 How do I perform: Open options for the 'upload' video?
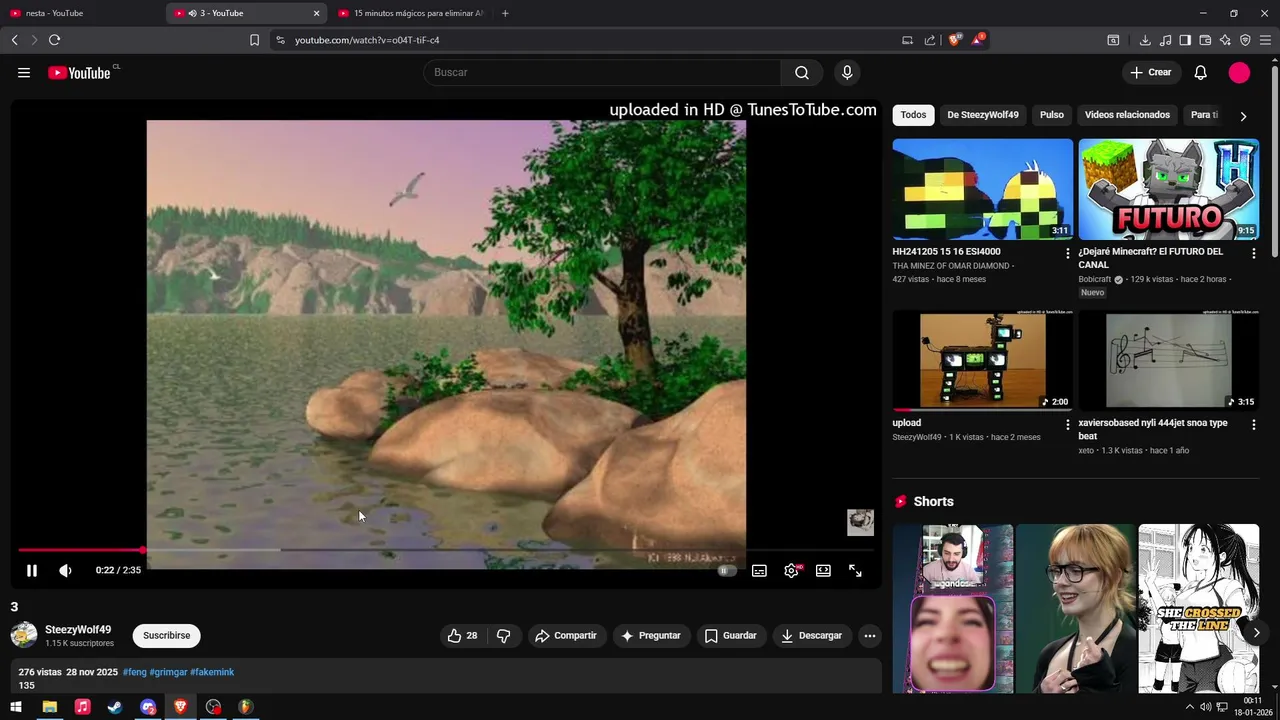1067,425
